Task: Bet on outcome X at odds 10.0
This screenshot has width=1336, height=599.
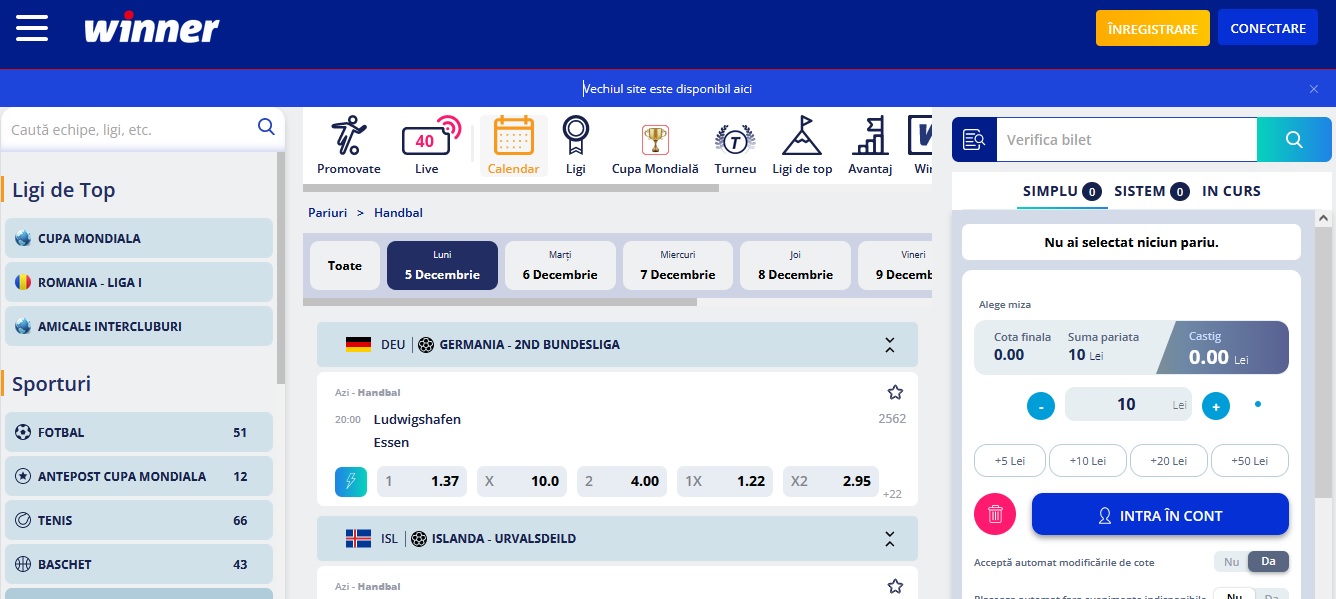Action: click(x=522, y=481)
